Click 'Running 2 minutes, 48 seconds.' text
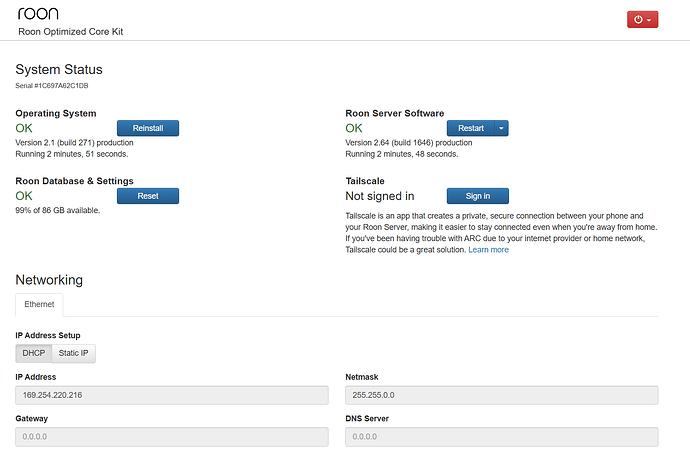Image resolution: width=690 pixels, height=470 pixels. (402, 154)
